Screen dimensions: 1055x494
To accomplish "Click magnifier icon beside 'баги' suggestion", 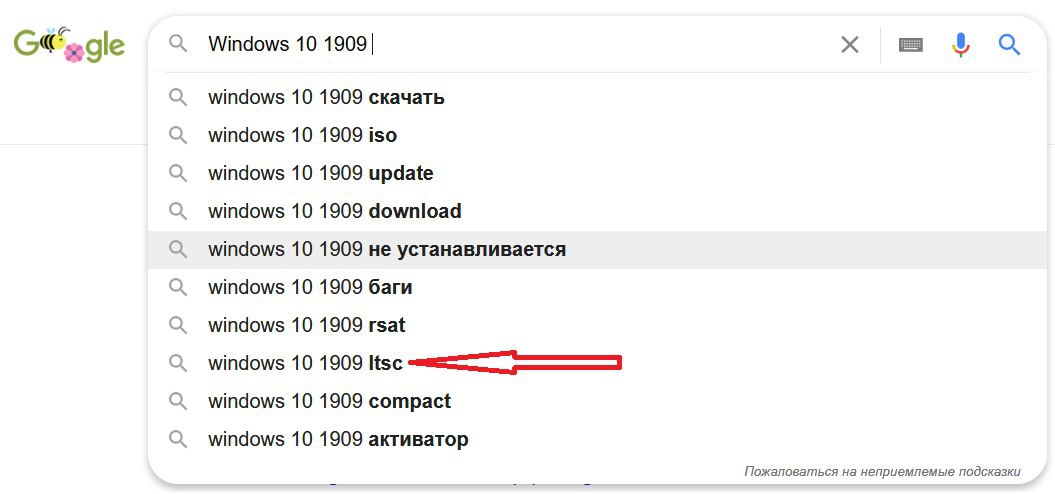I will point(178,287).
